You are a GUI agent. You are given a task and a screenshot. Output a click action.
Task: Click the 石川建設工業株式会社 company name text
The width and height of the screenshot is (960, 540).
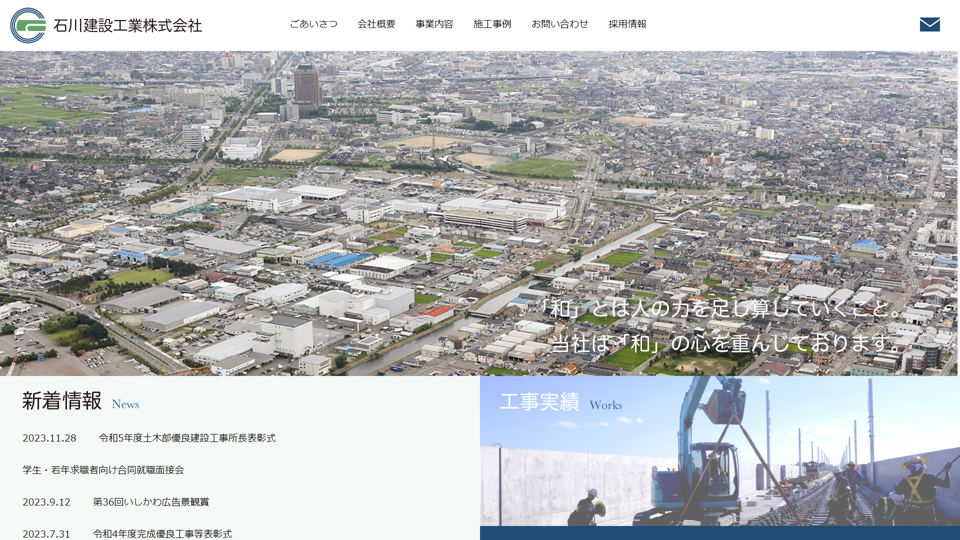coord(127,25)
